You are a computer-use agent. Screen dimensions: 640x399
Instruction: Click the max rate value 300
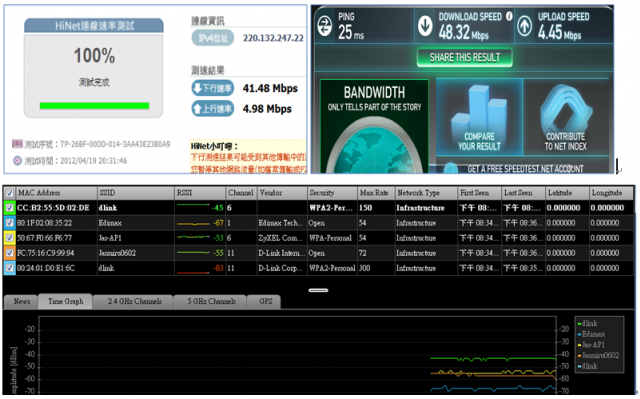[364, 268]
